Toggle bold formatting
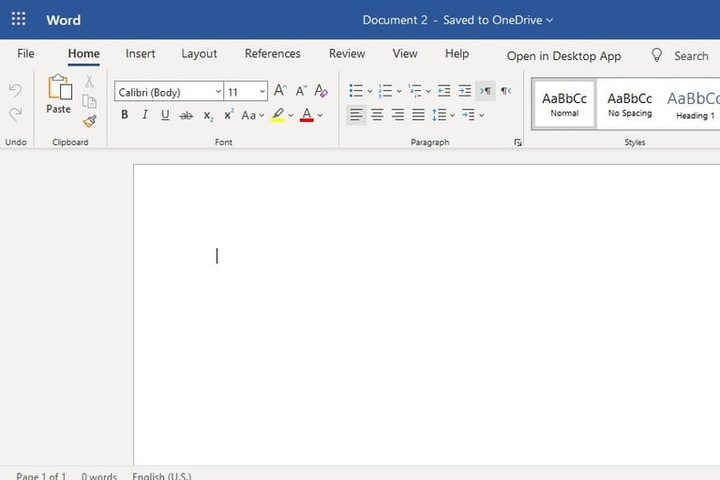This screenshot has width=720, height=480. coord(124,115)
